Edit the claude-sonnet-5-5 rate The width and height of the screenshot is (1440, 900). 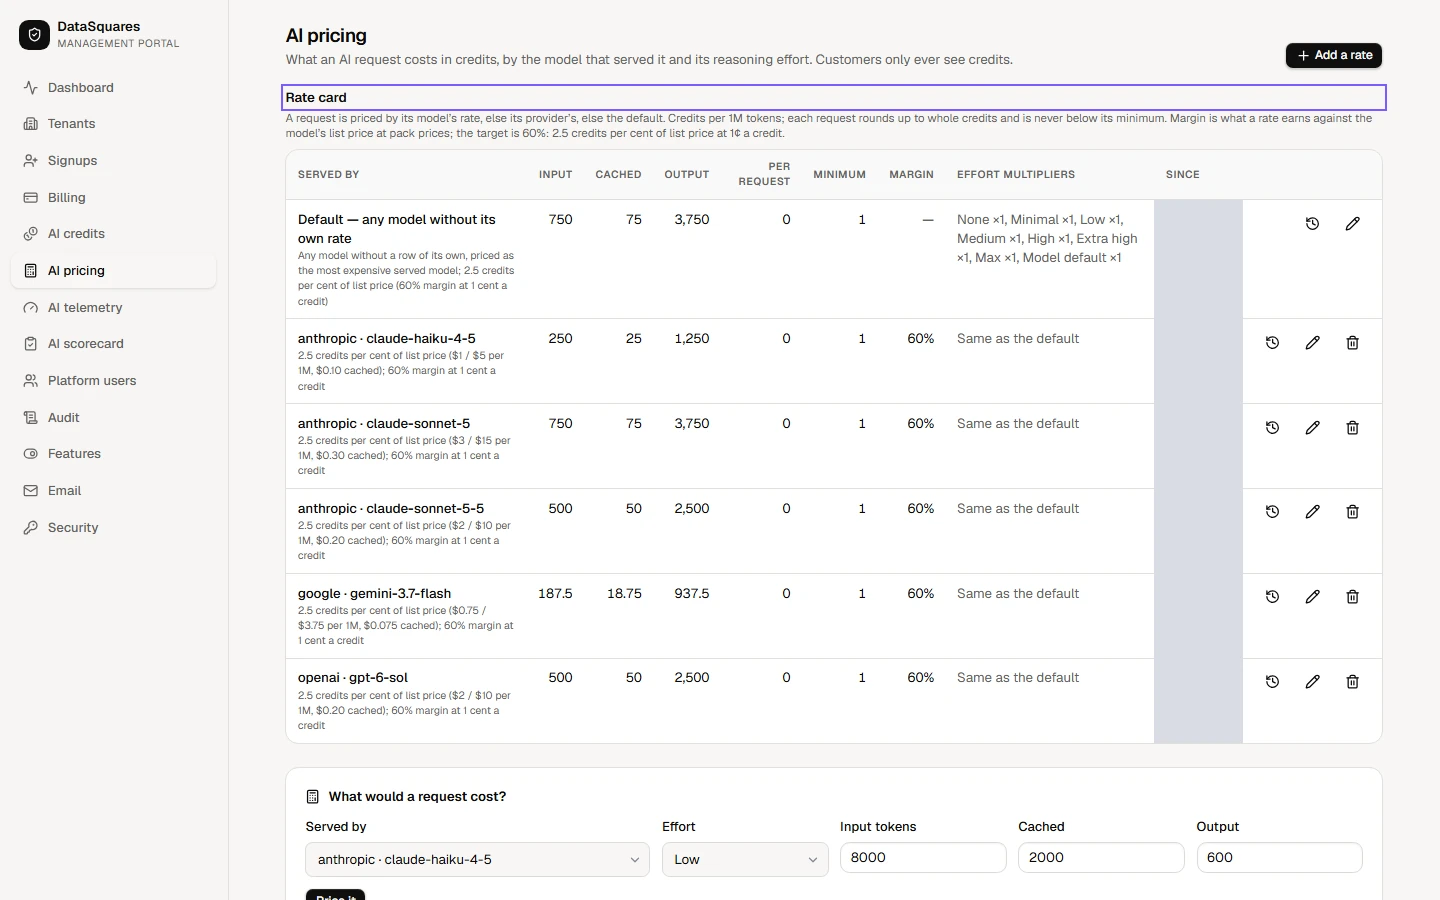[1312, 512]
